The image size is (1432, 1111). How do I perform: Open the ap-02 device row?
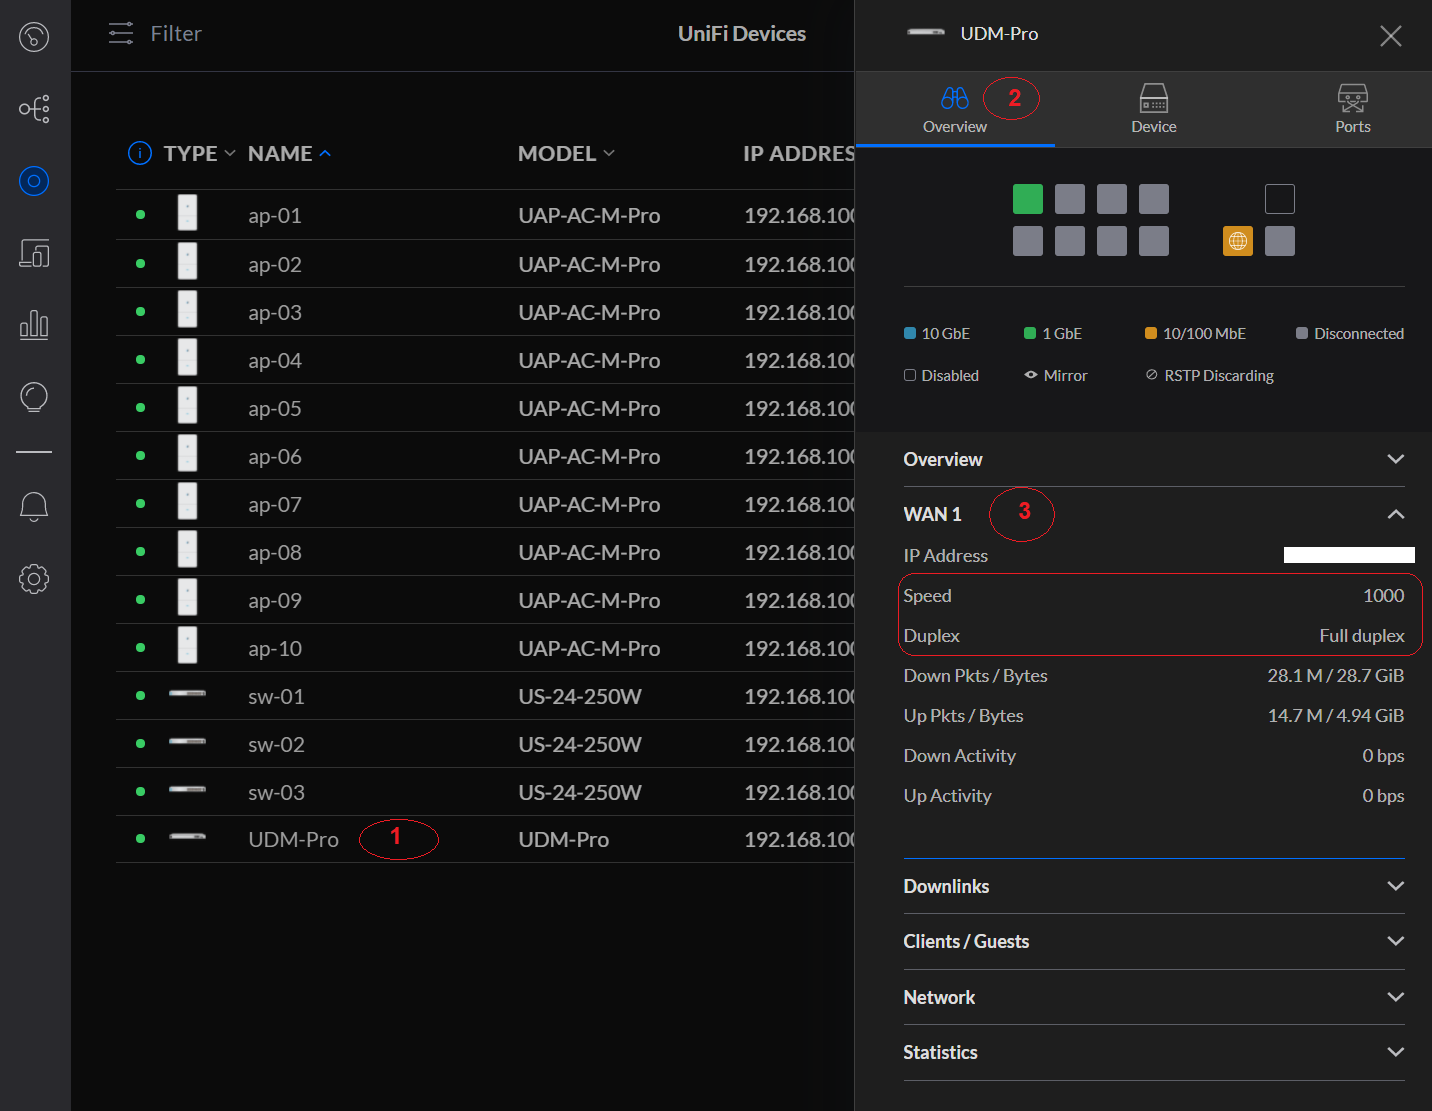point(485,264)
